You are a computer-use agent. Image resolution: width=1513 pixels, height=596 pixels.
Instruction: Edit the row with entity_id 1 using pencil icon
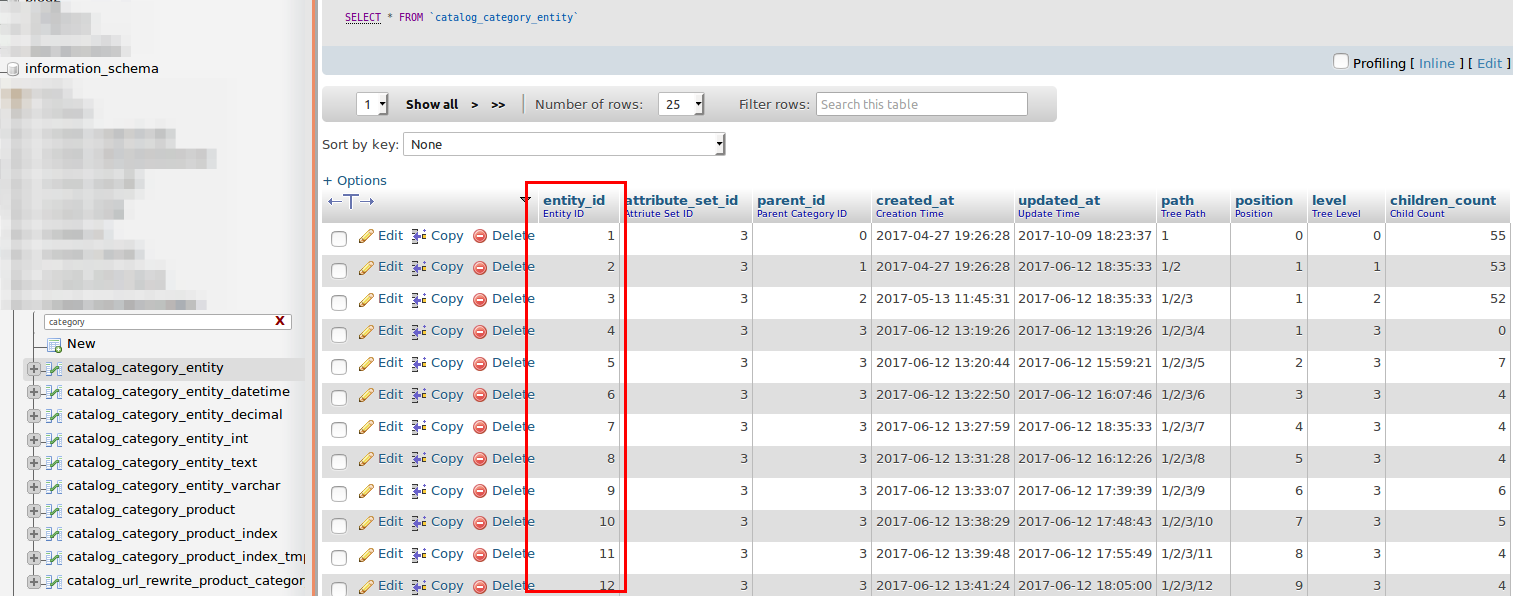pos(365,235)
